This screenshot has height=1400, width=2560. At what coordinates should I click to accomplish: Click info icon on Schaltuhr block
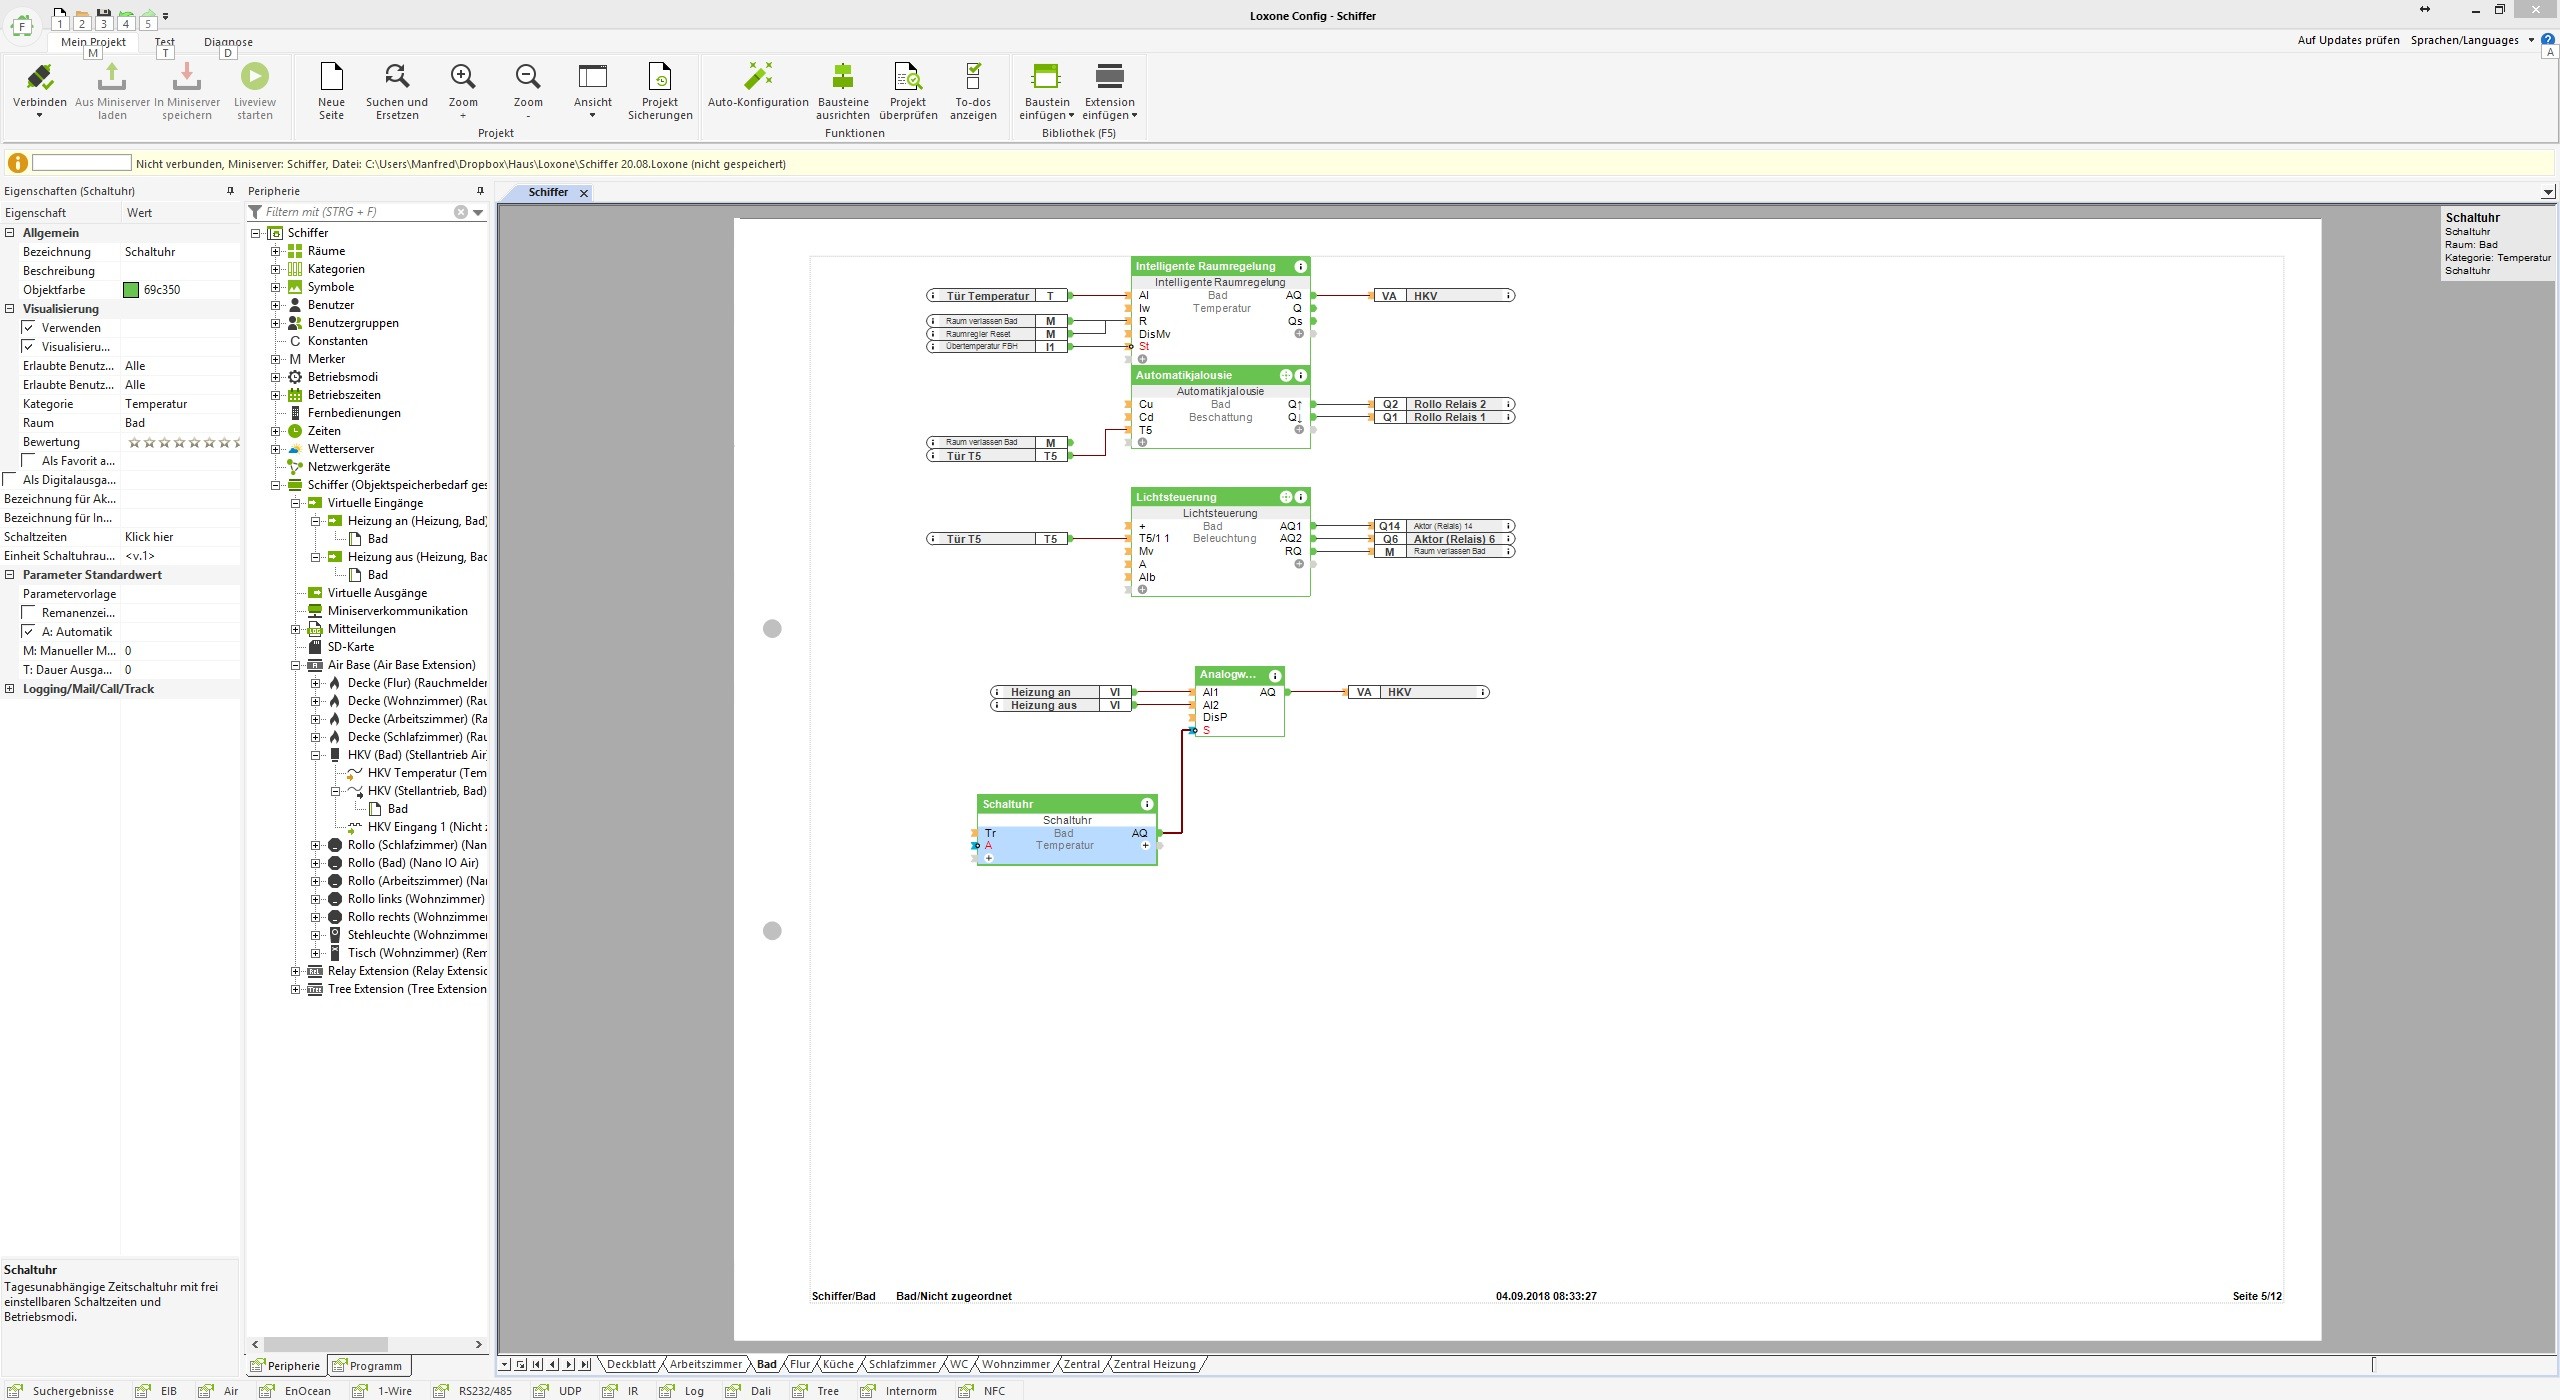(1147, 804)
